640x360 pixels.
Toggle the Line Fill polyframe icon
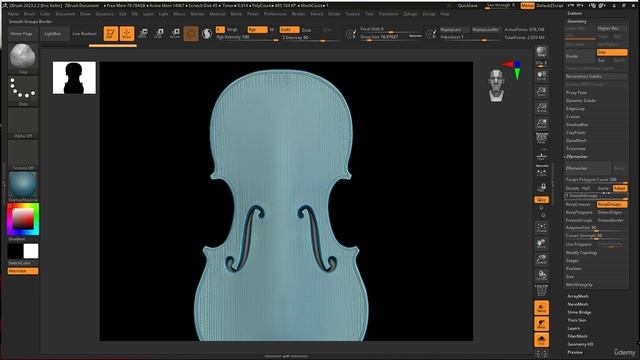pyautogui.click(x=542, y=291)
